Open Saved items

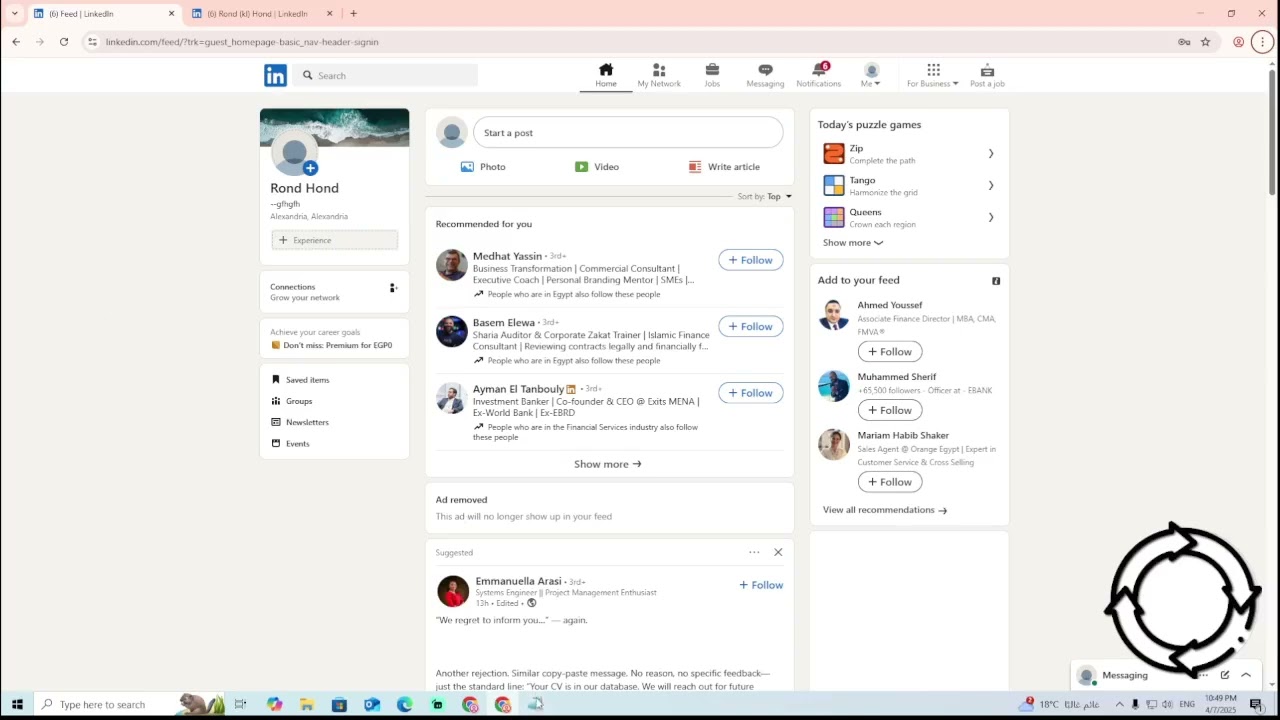[300, 380]
